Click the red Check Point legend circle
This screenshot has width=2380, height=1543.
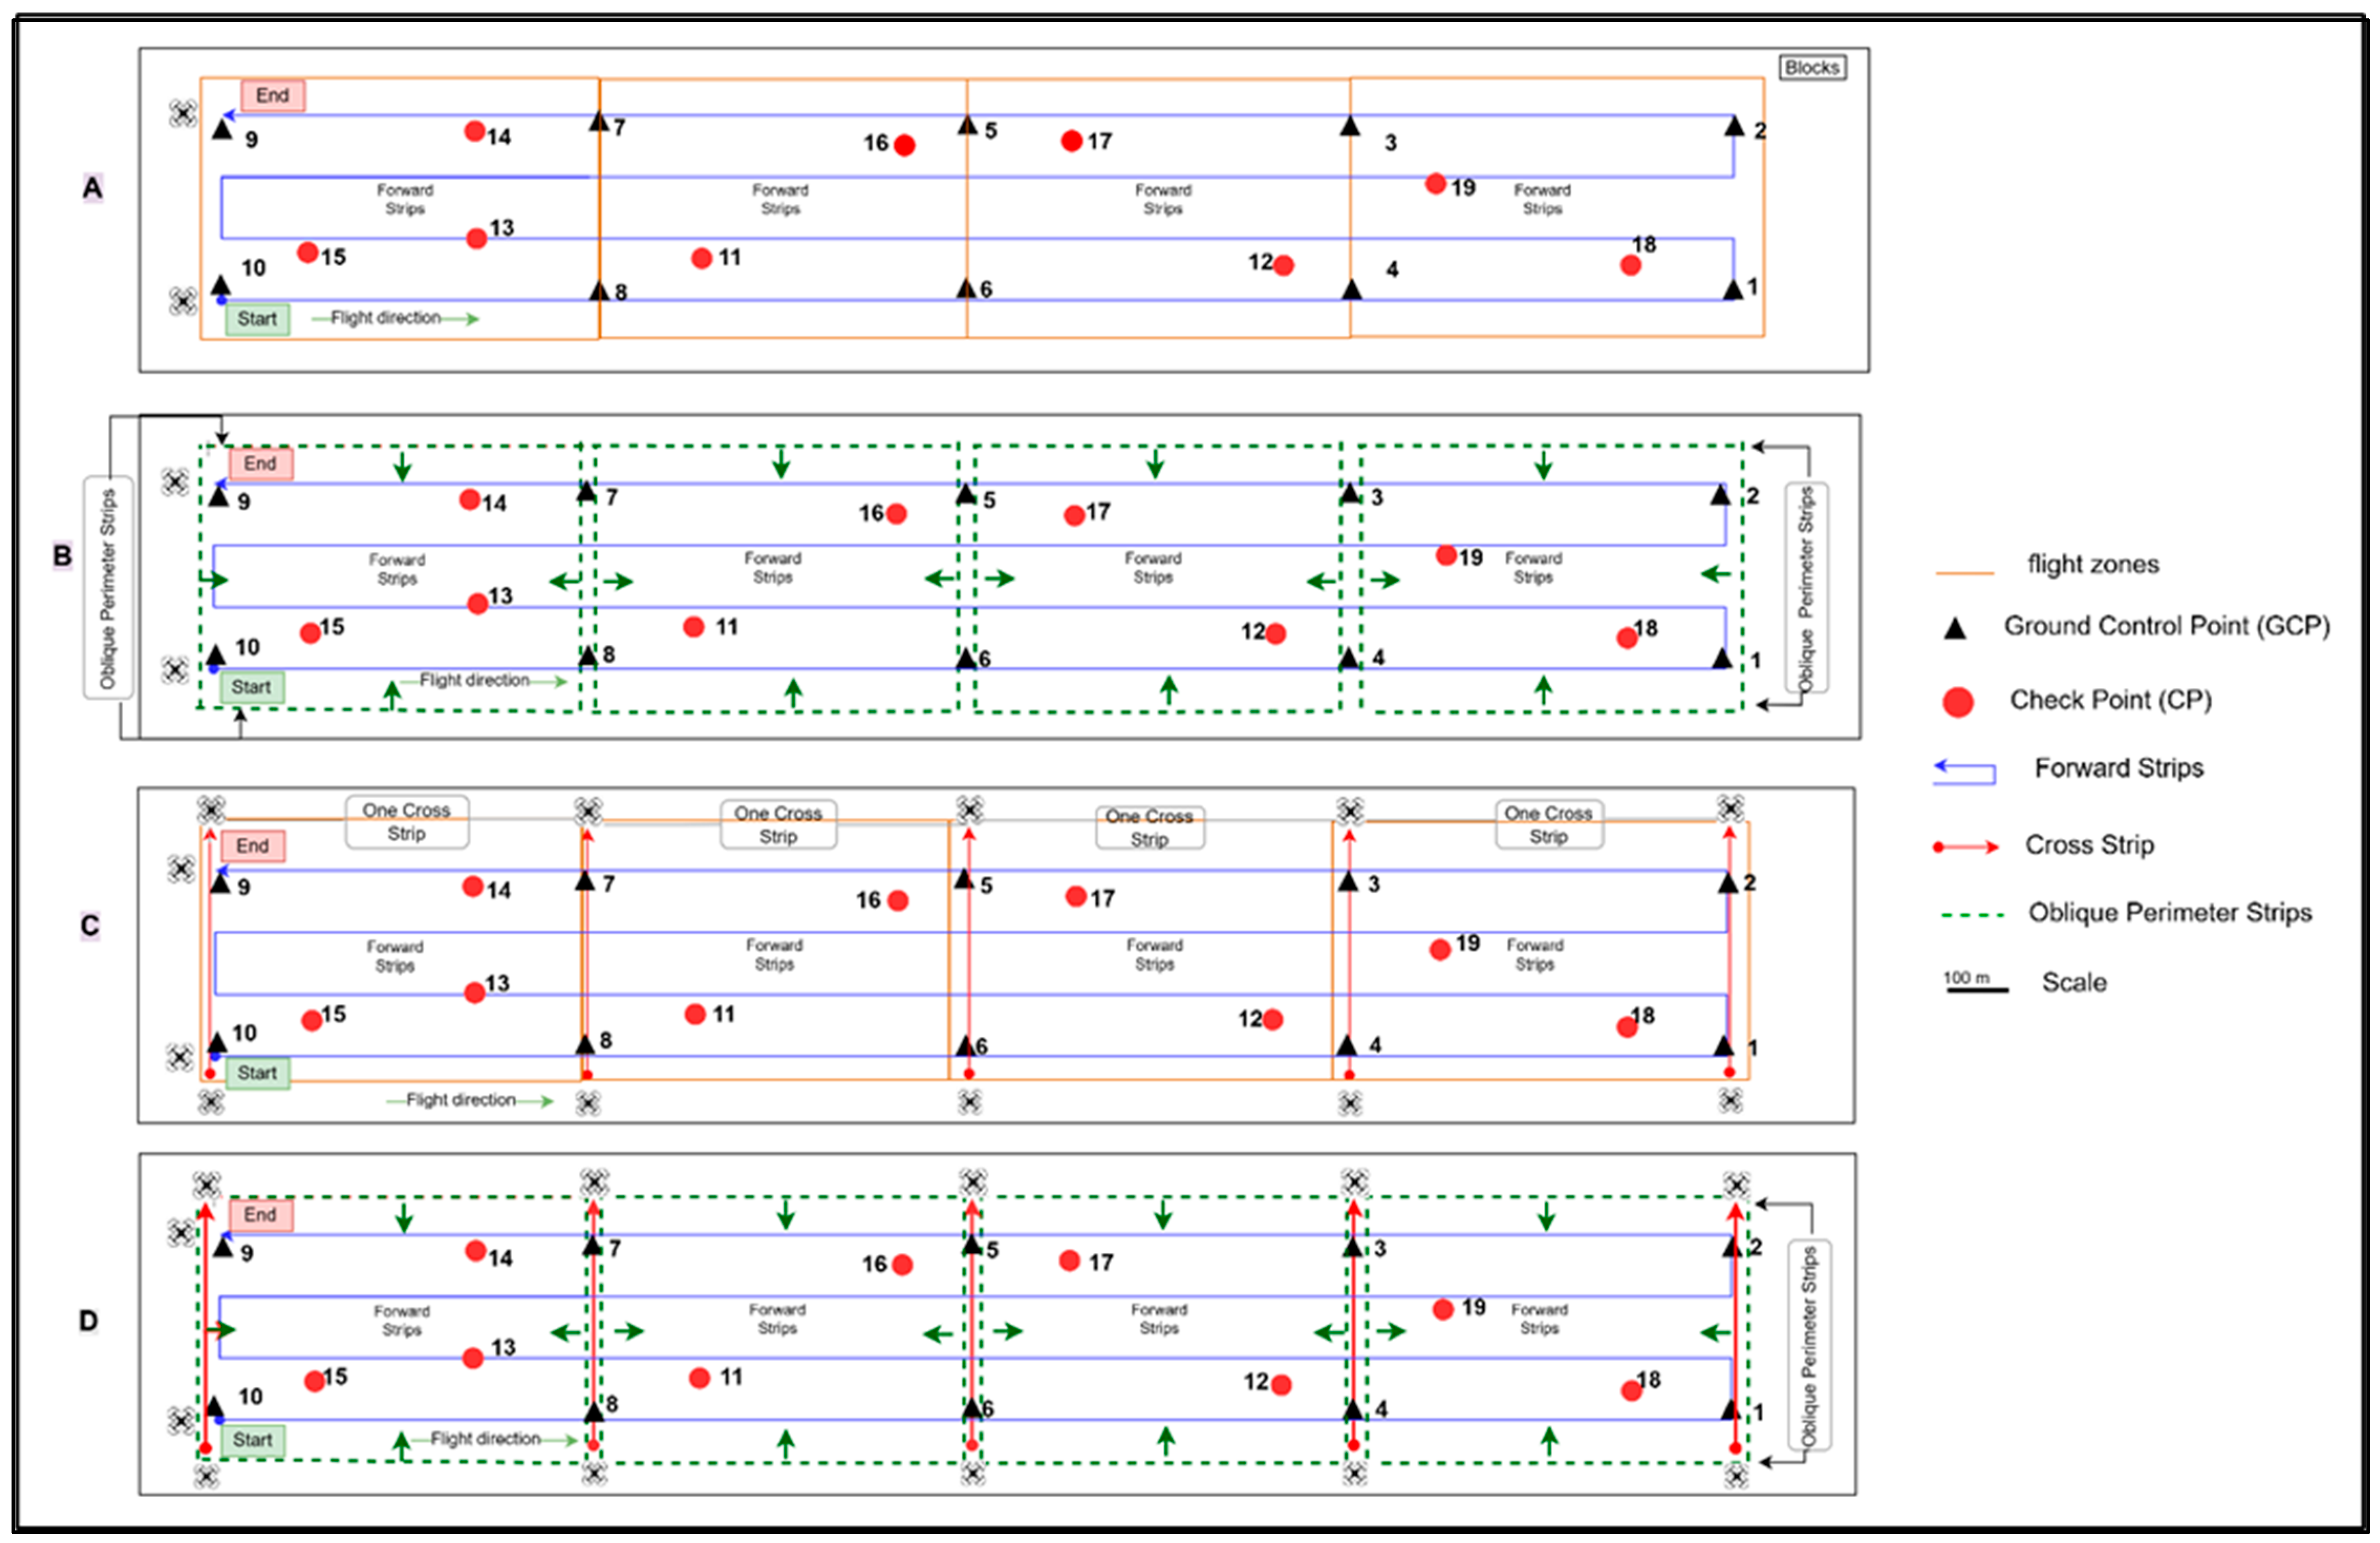(1957, 702)
